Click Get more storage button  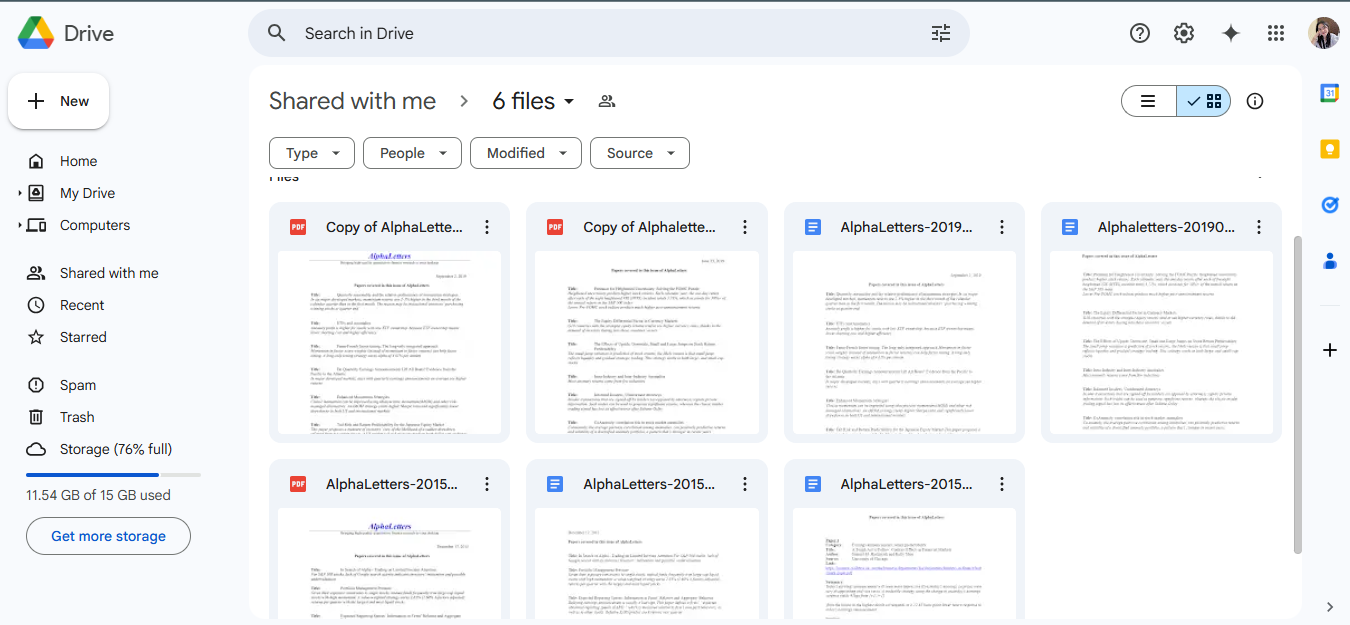(108, 536)
